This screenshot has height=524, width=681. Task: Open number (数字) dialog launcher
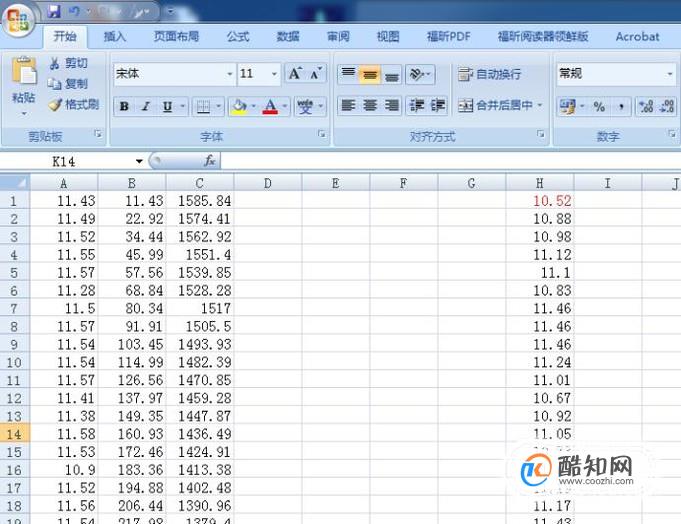tap(671, 134)
